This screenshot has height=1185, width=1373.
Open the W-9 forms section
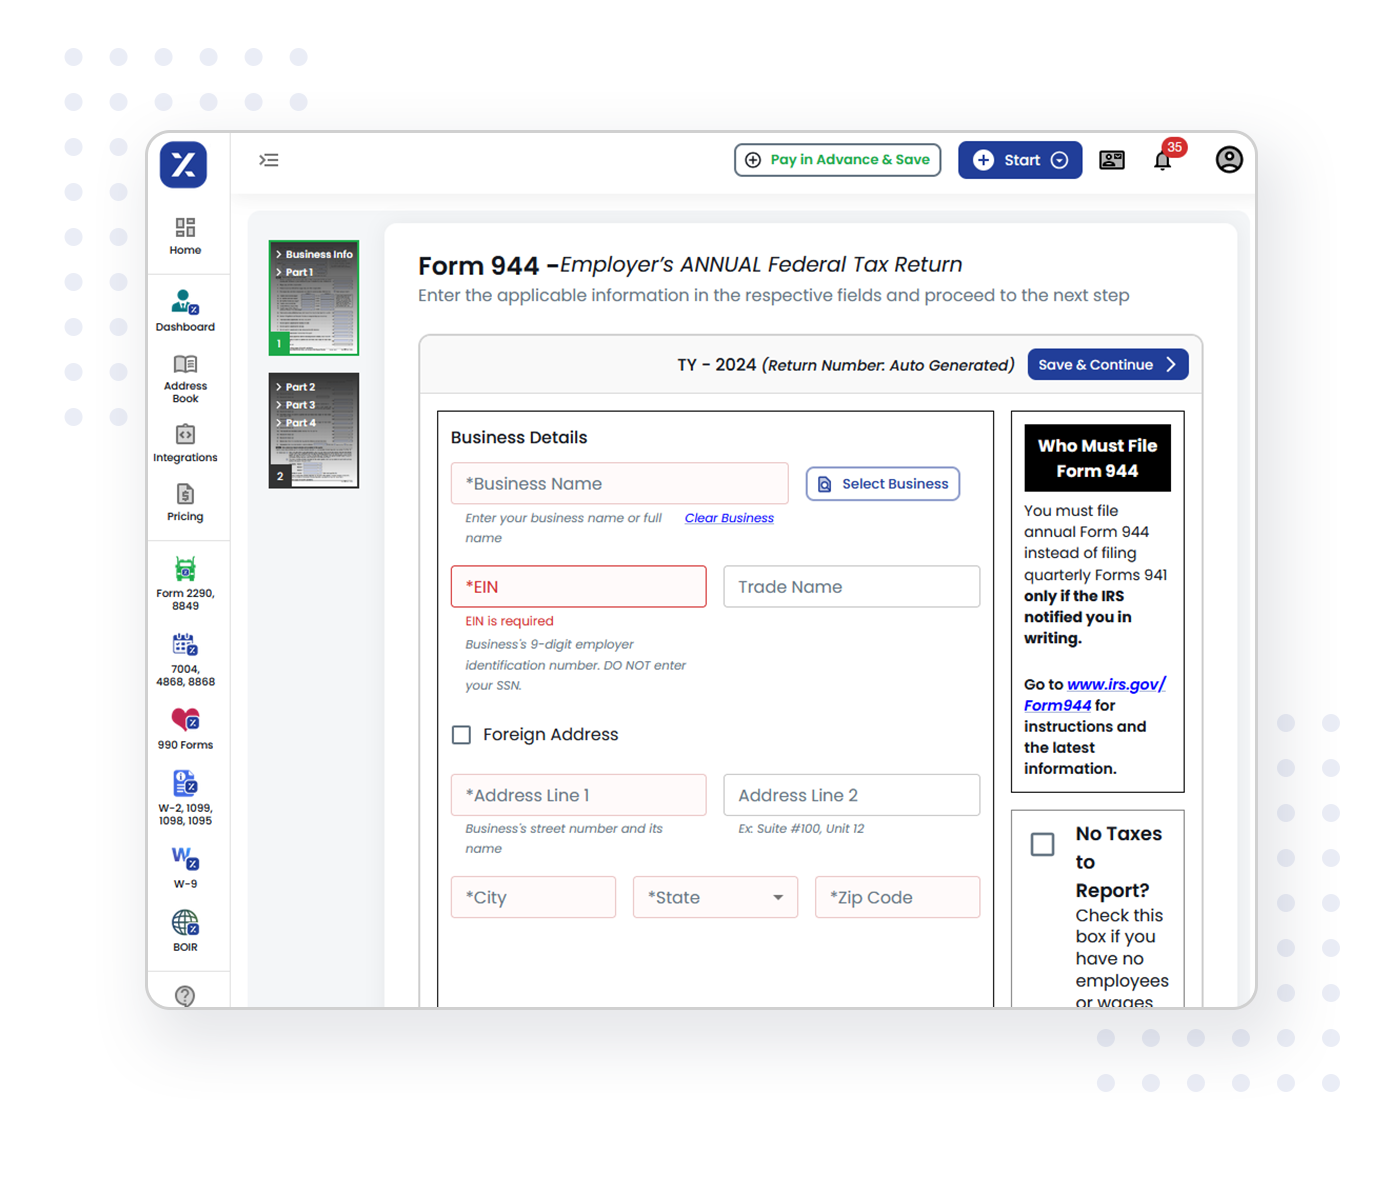(x=184, y=862)
